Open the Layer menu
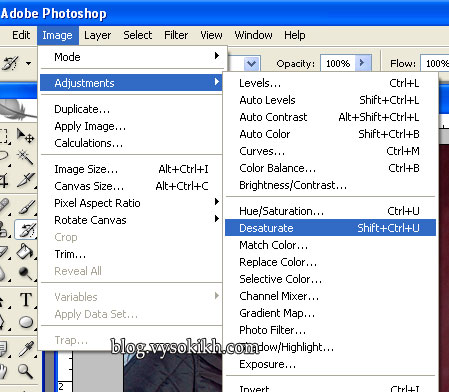This screenshot has height=392, width=449. [97, 35]
